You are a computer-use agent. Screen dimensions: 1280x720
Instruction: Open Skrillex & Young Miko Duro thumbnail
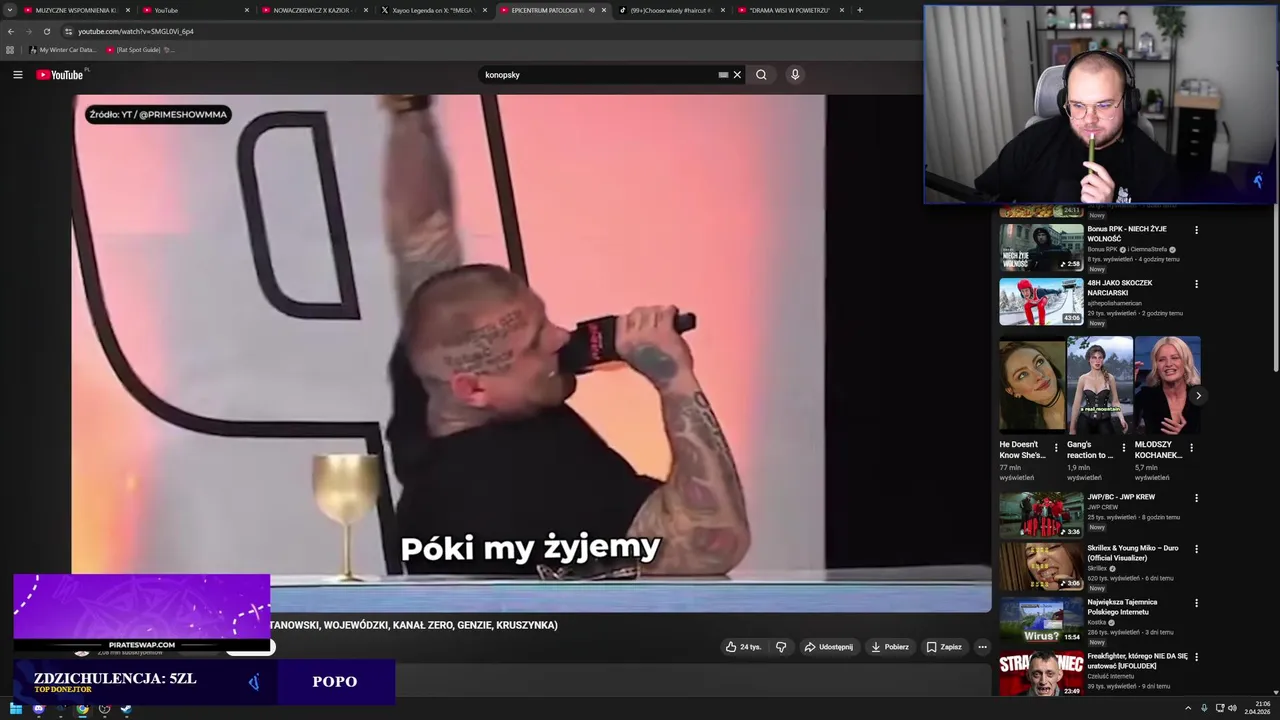1041,566
